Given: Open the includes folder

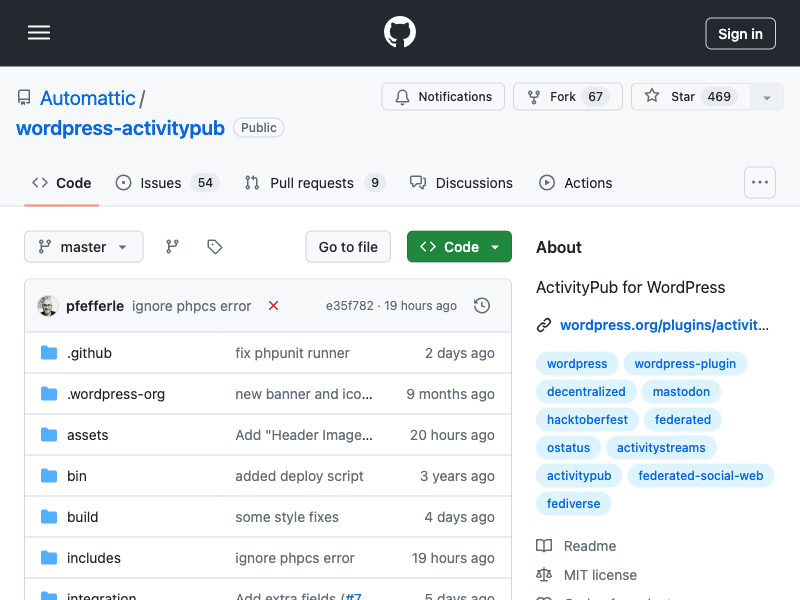Looking at the screenshot, I should tap(94, 558).
